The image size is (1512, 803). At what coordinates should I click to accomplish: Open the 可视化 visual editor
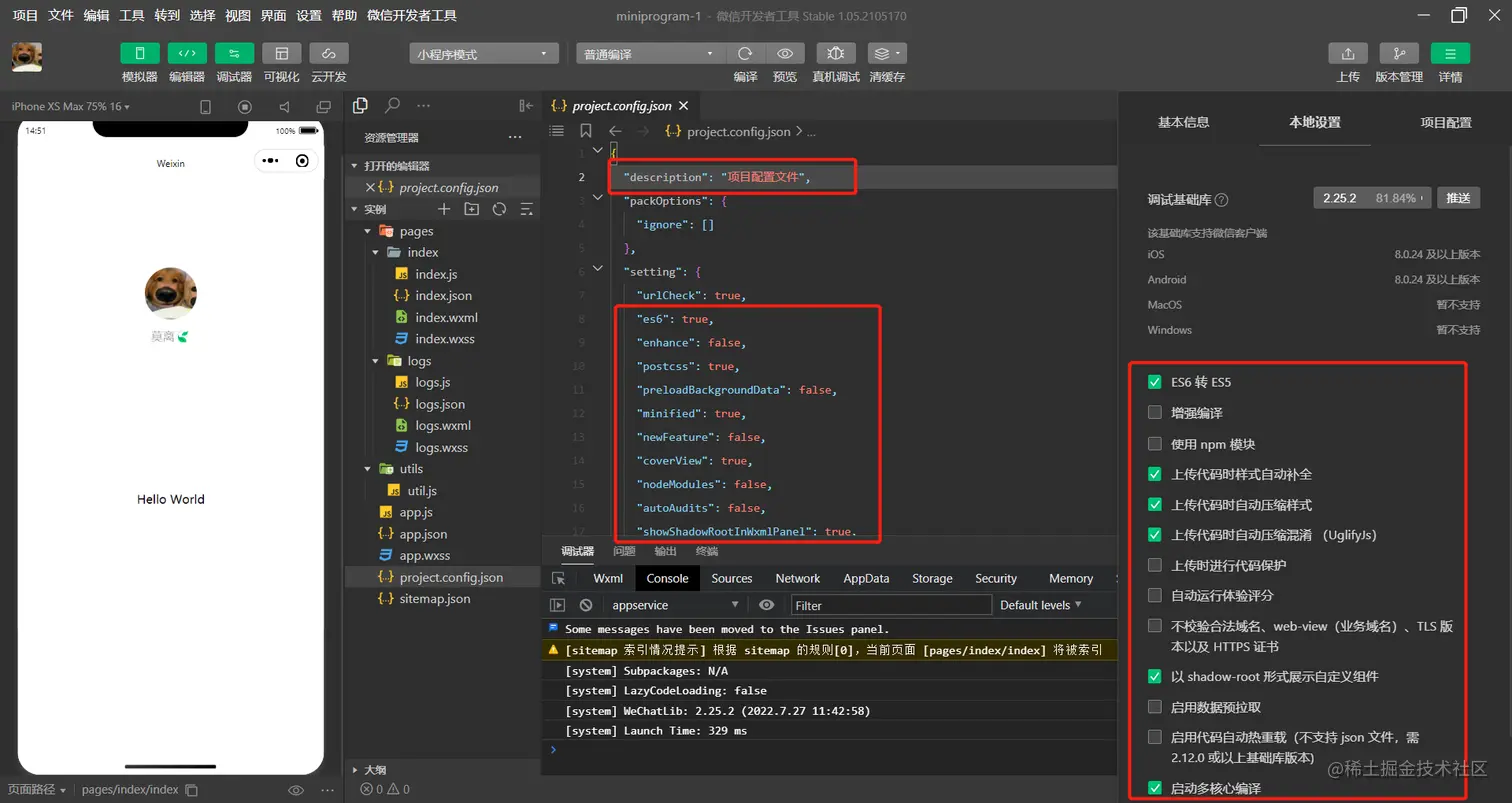click(x=281, y=54)
